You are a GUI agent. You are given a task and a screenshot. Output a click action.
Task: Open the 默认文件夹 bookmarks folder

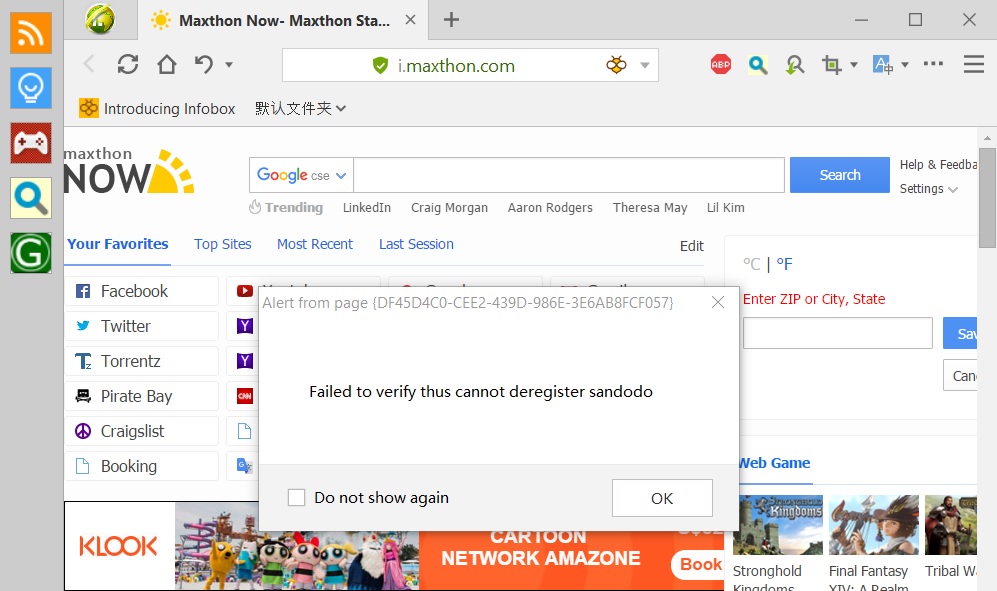coord(301,108)
